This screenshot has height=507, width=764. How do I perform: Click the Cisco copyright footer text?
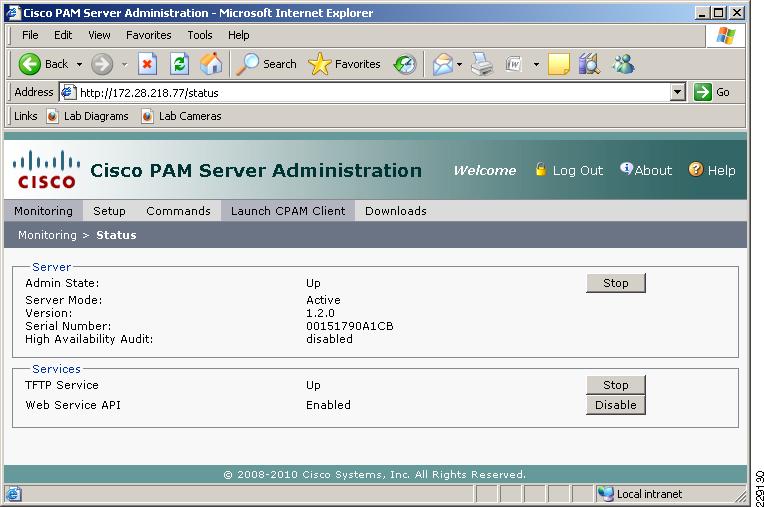coord(375,474)
